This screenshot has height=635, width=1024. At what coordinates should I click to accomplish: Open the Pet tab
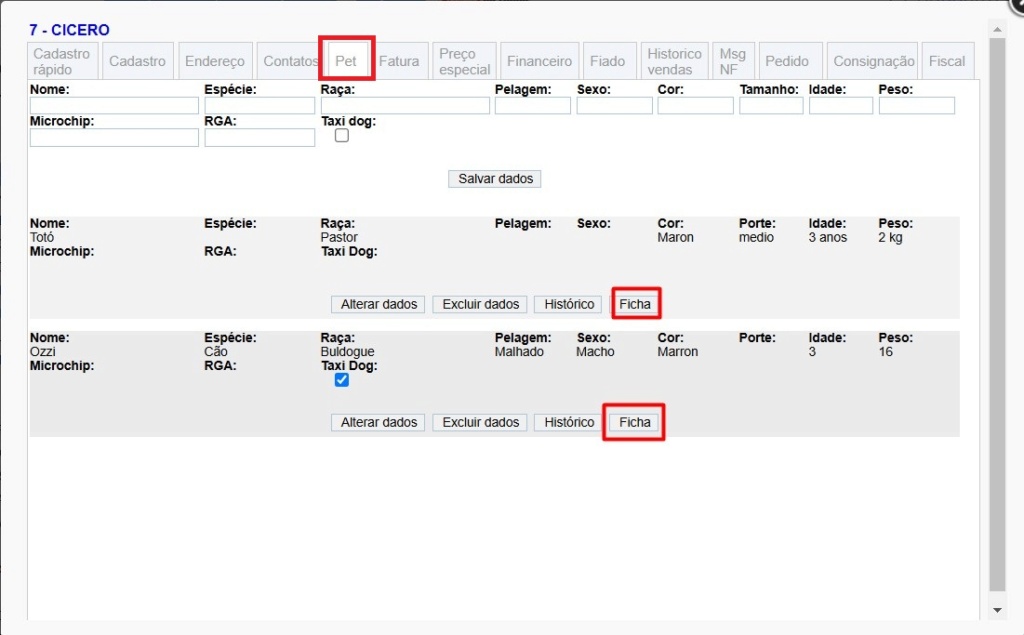[x=346, y=61]
